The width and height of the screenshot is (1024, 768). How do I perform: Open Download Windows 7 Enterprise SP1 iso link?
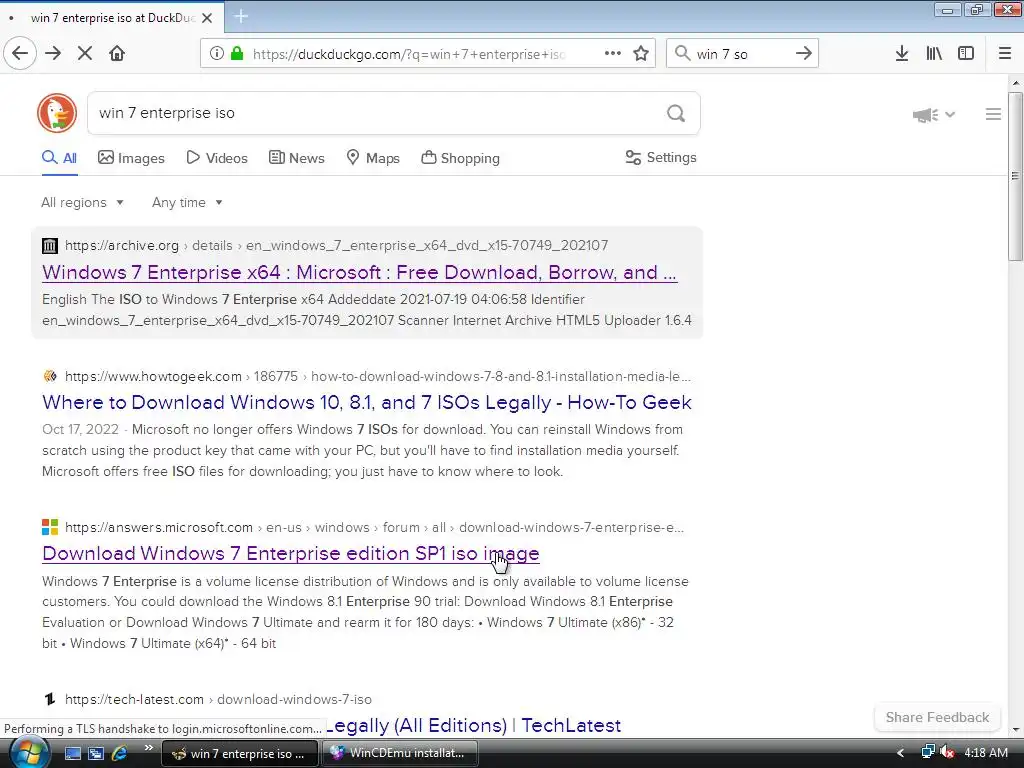[x=291, y=553]
